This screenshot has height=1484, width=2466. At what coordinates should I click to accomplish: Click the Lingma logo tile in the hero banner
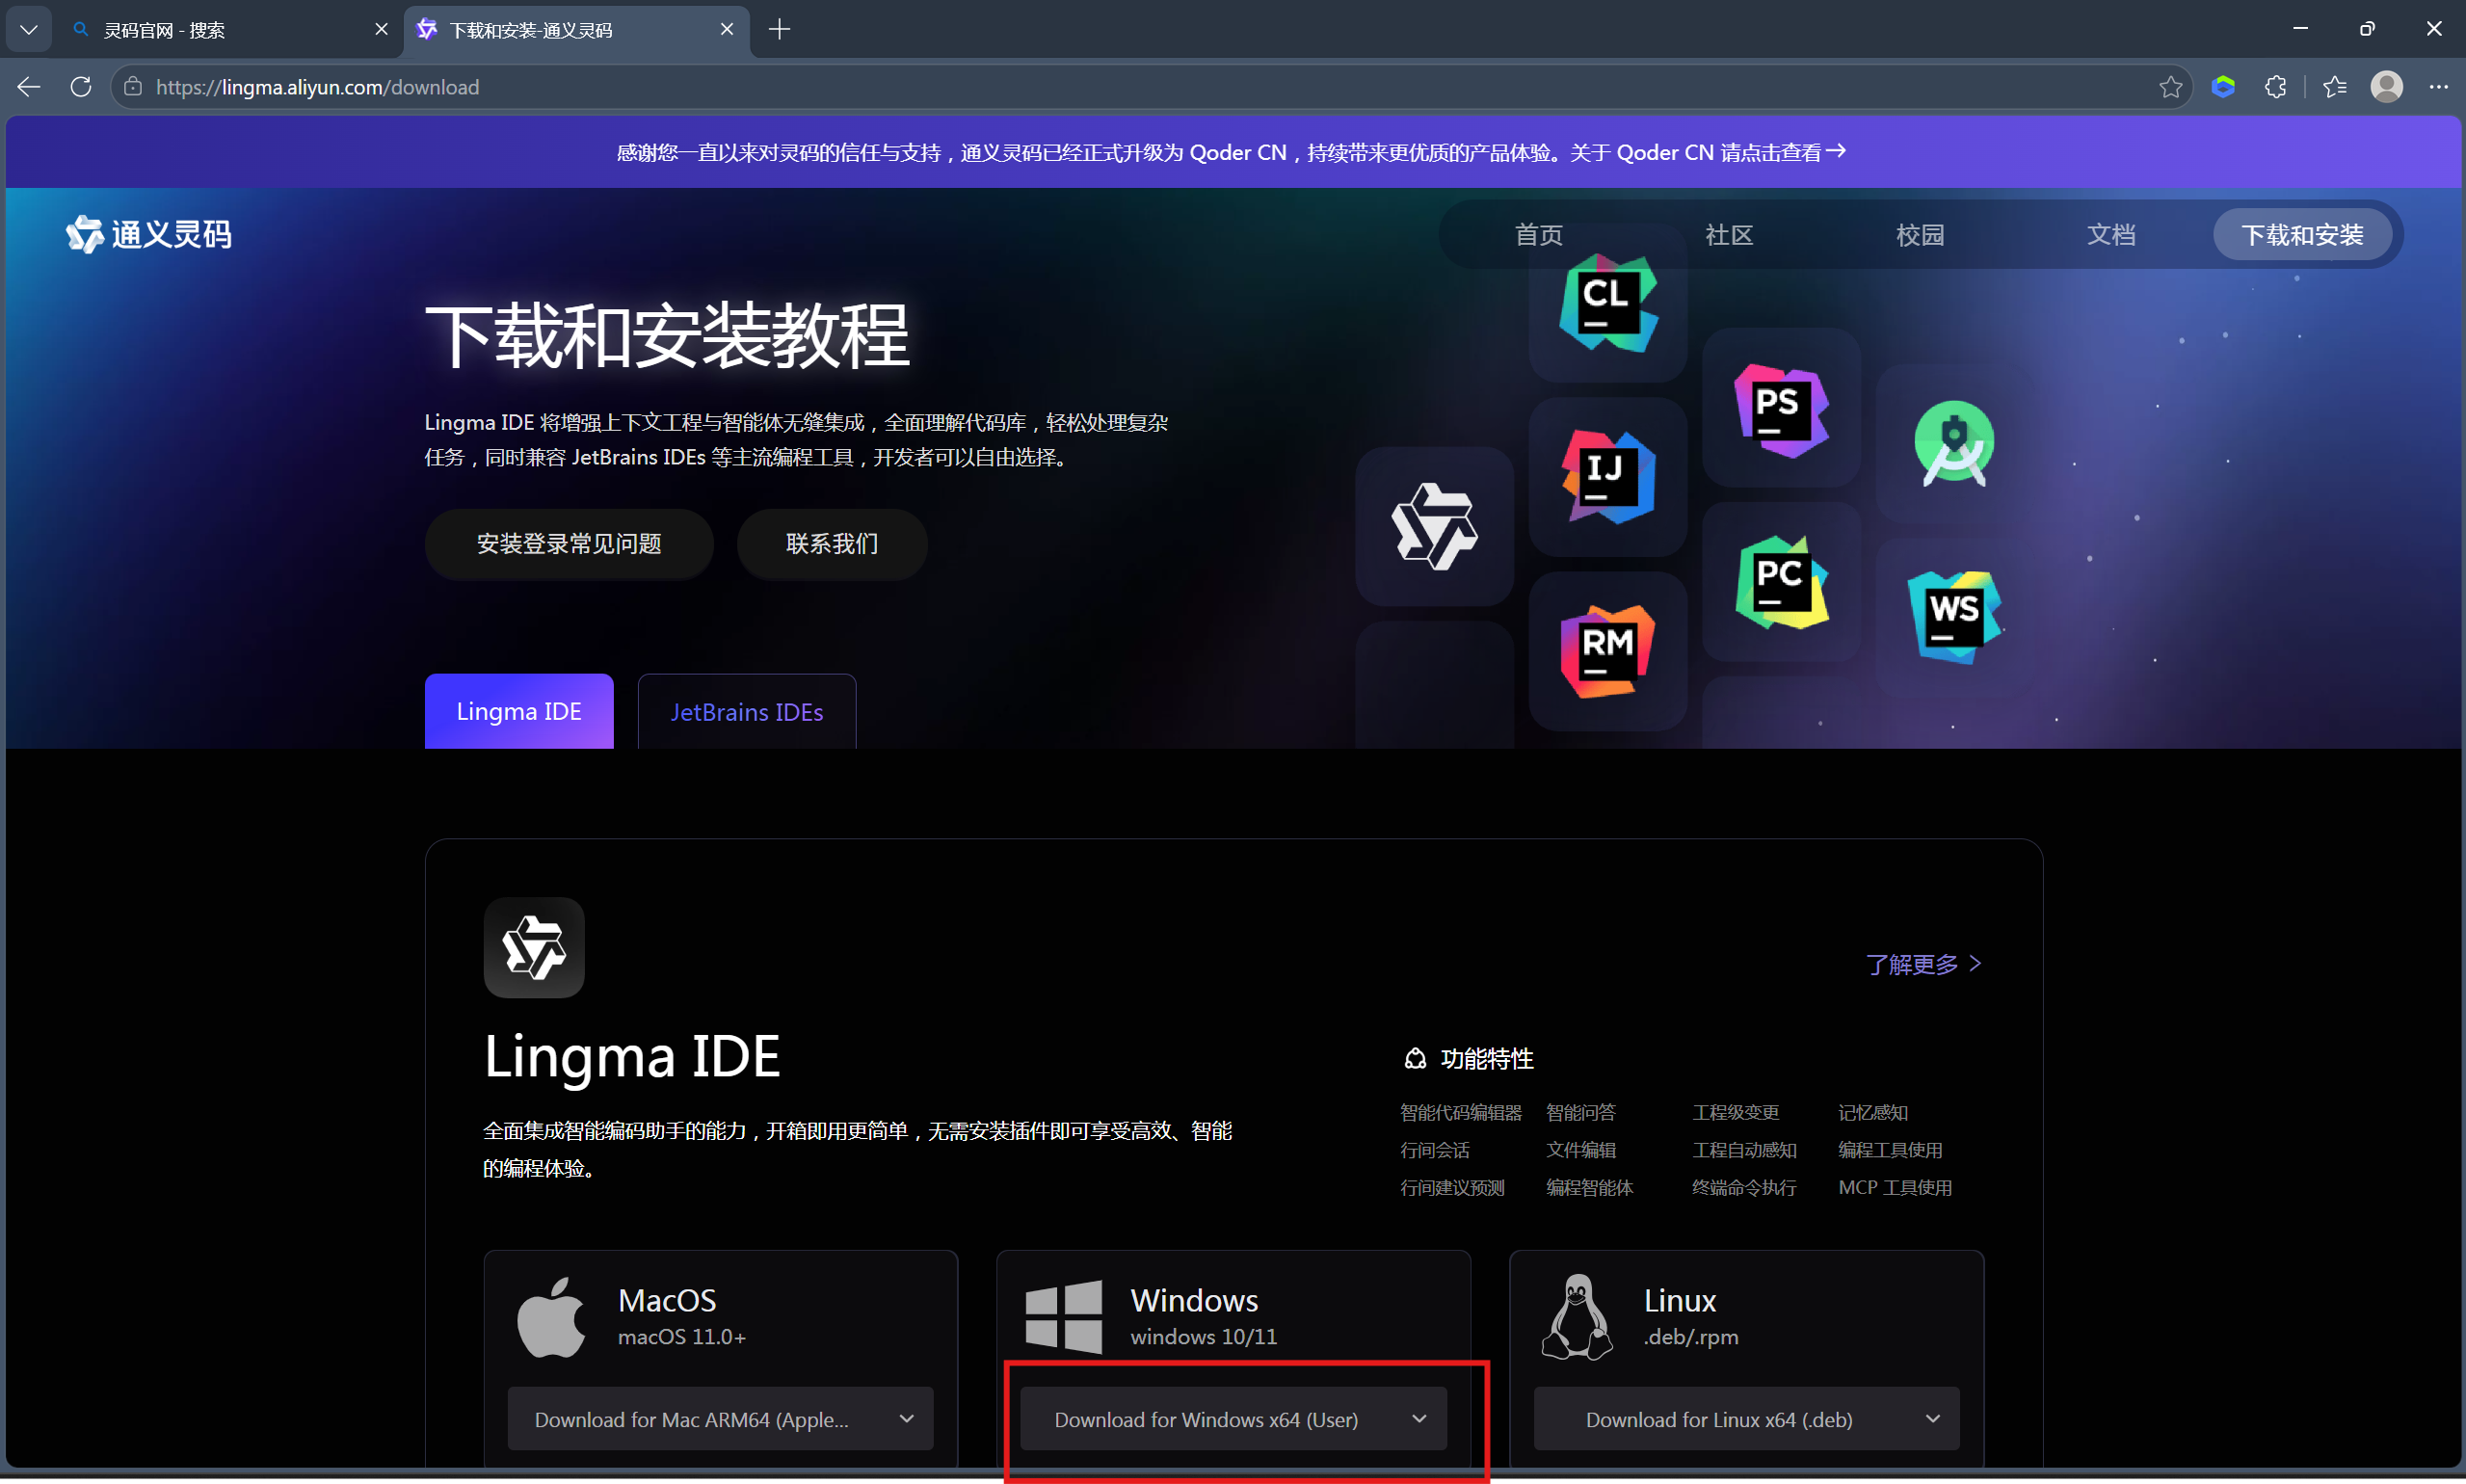1434,526
